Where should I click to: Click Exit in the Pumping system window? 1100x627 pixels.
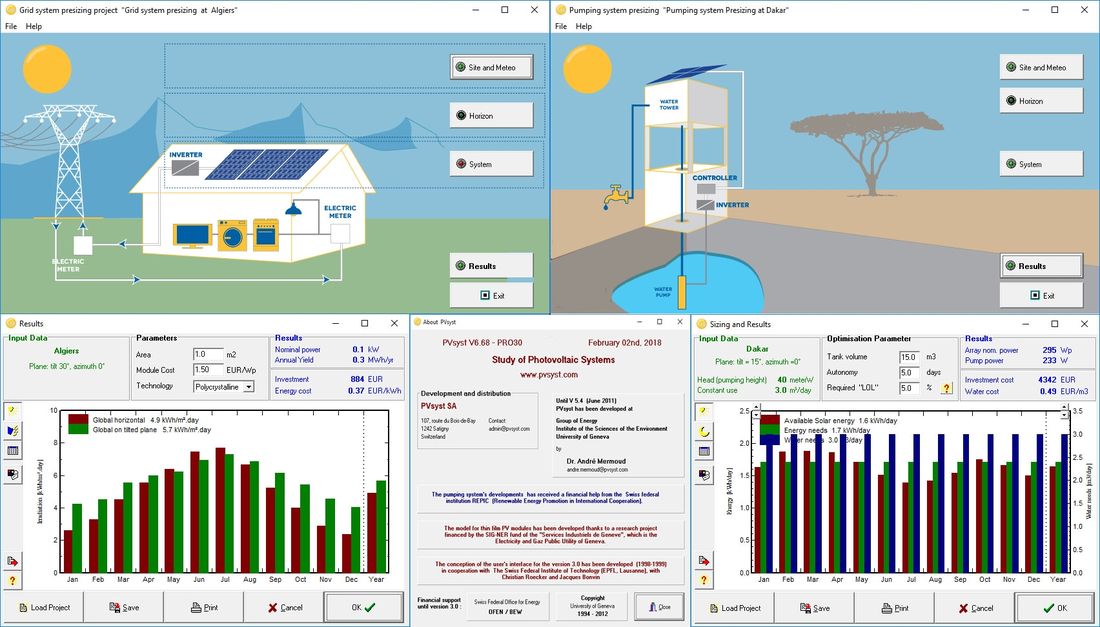point(1041,295)
